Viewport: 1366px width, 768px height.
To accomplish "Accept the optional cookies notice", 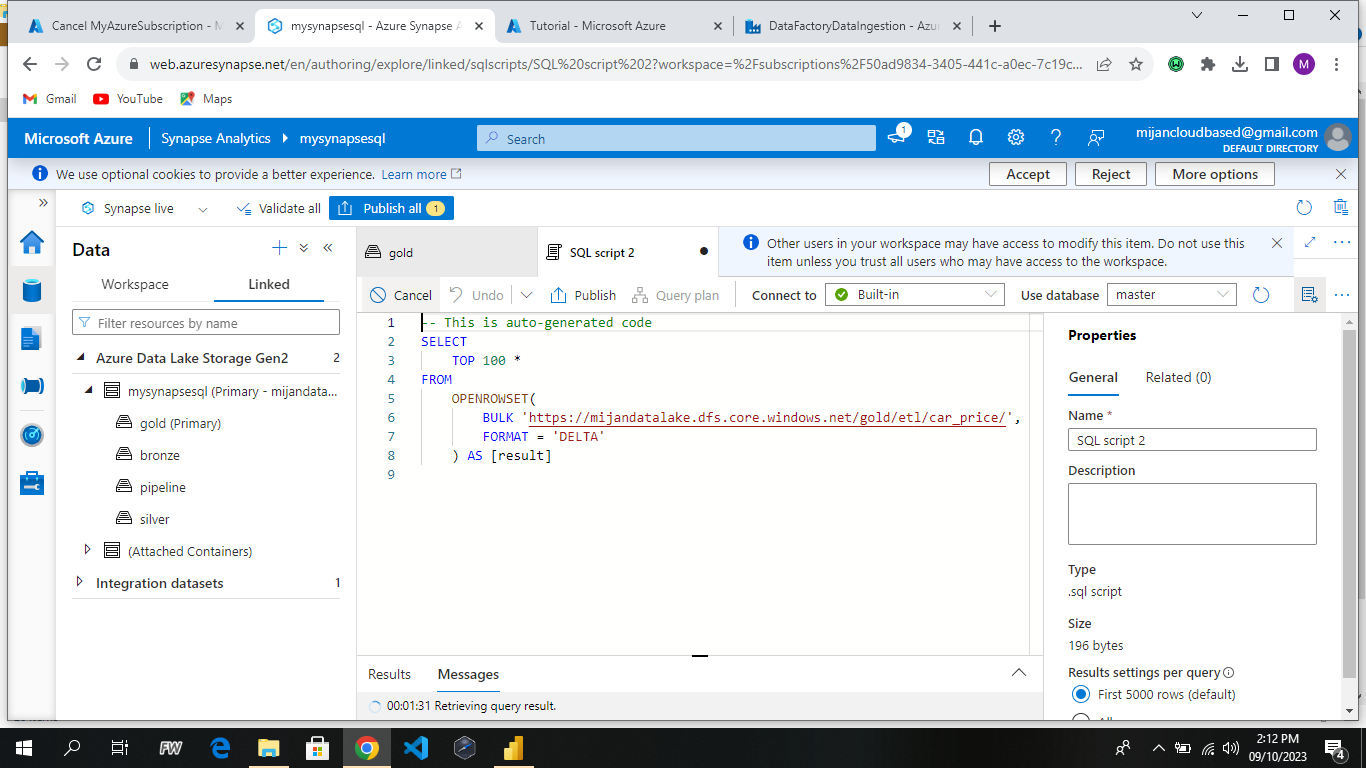I will [x=1027, y=173].
